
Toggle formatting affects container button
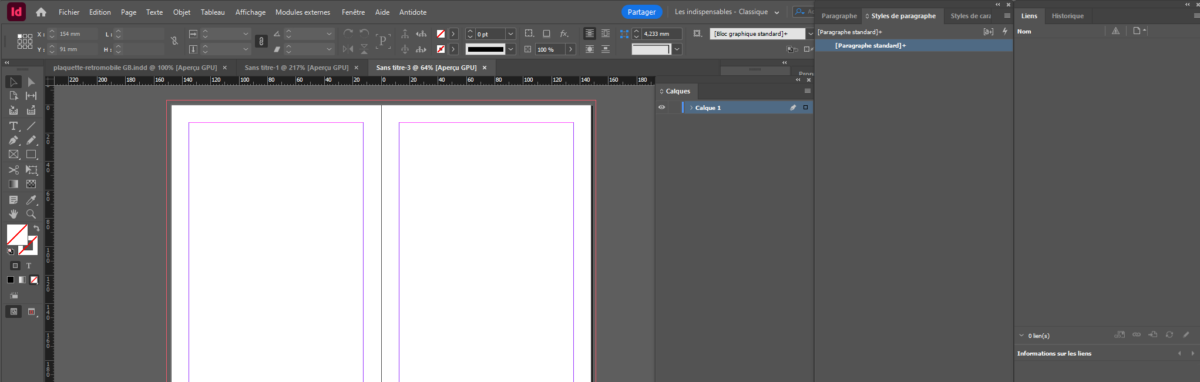point(15,265)
